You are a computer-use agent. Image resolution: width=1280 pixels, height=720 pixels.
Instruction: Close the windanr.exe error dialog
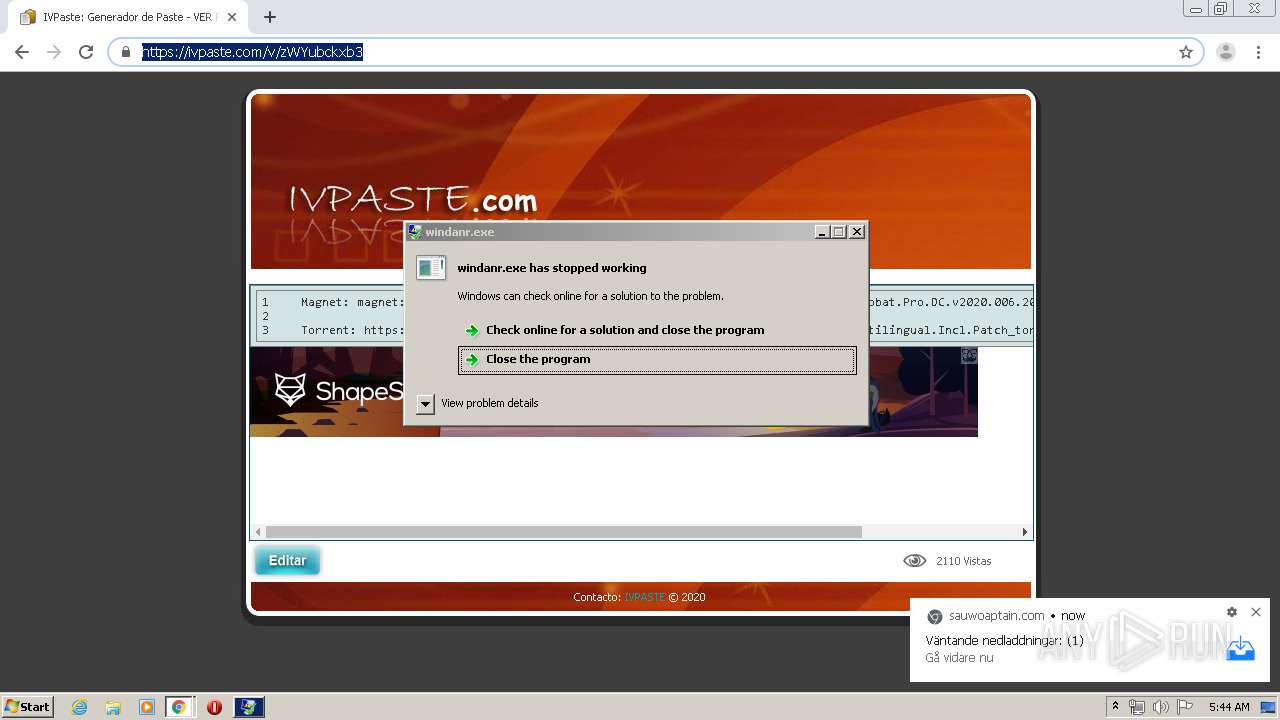[x=857, y=232]
